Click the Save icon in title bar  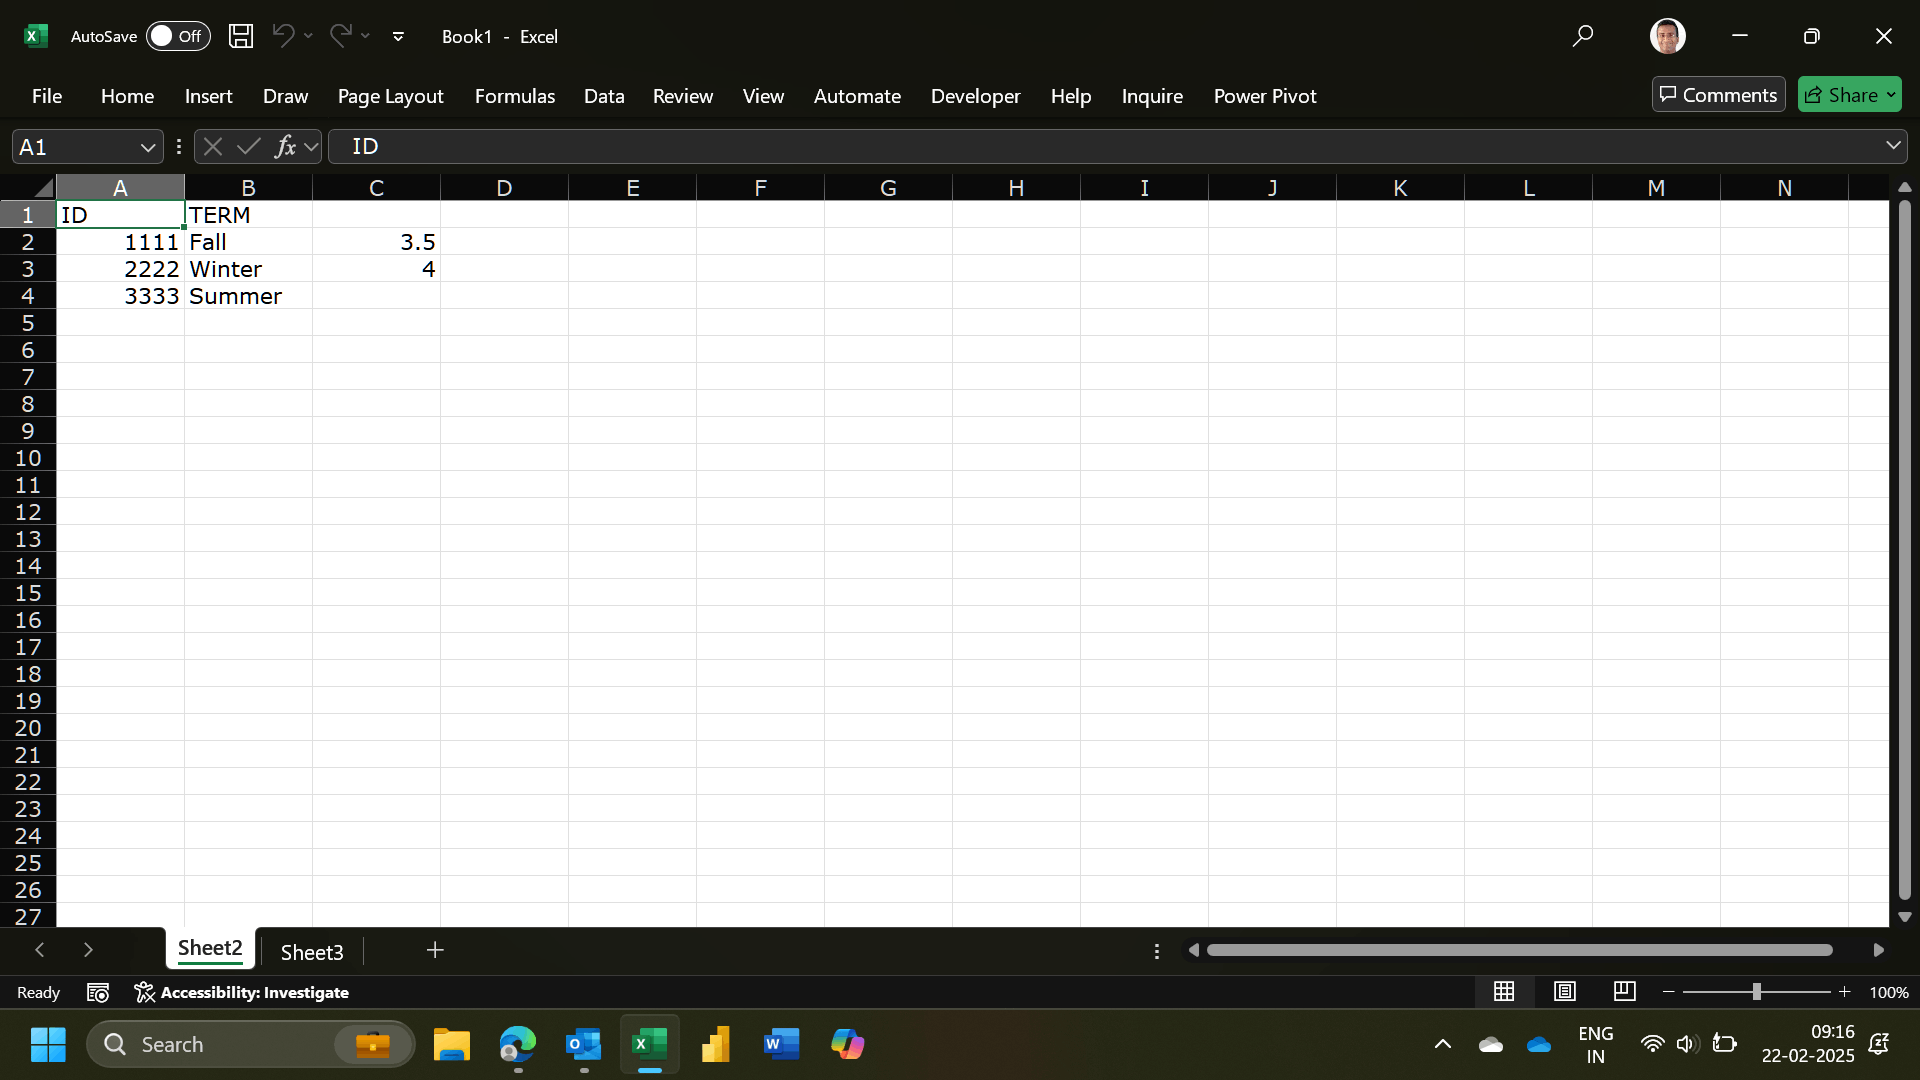point(240,36)
